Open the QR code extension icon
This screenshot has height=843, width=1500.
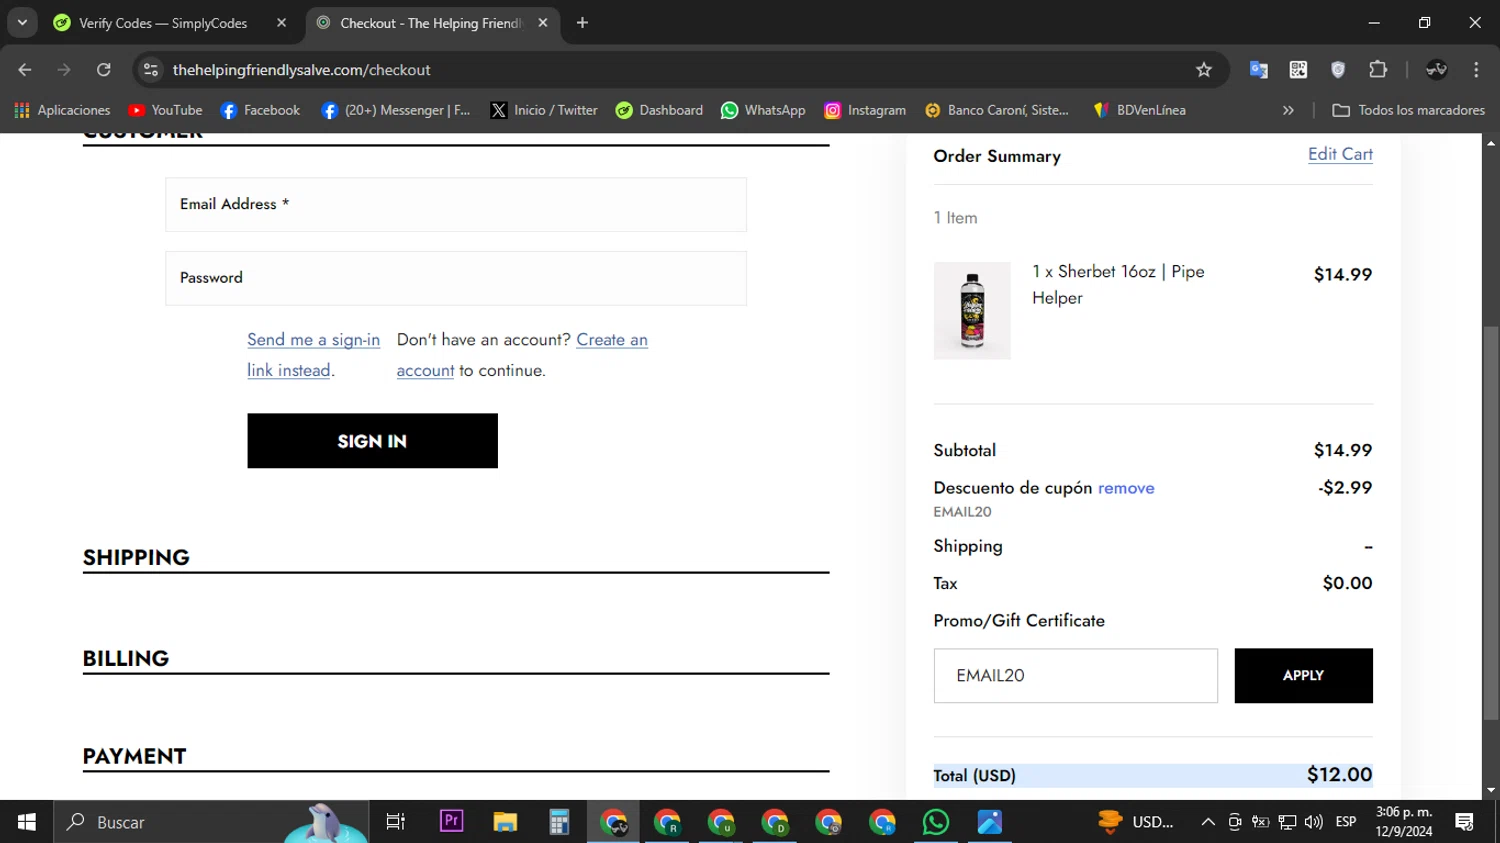pyautogui.click(x=1298, y=70)
